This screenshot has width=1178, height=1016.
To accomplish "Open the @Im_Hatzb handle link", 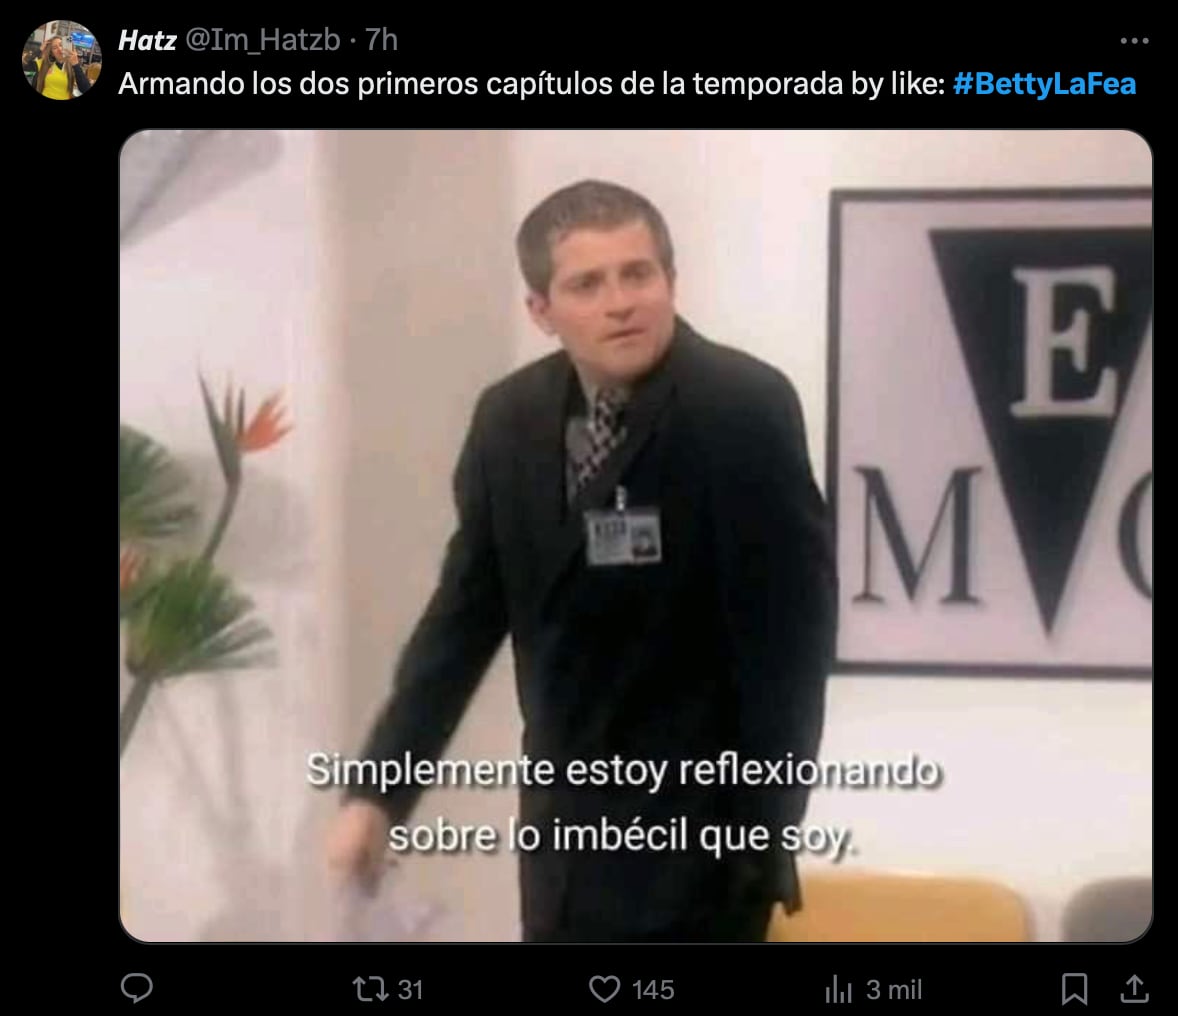I will (x=262, y=40).
